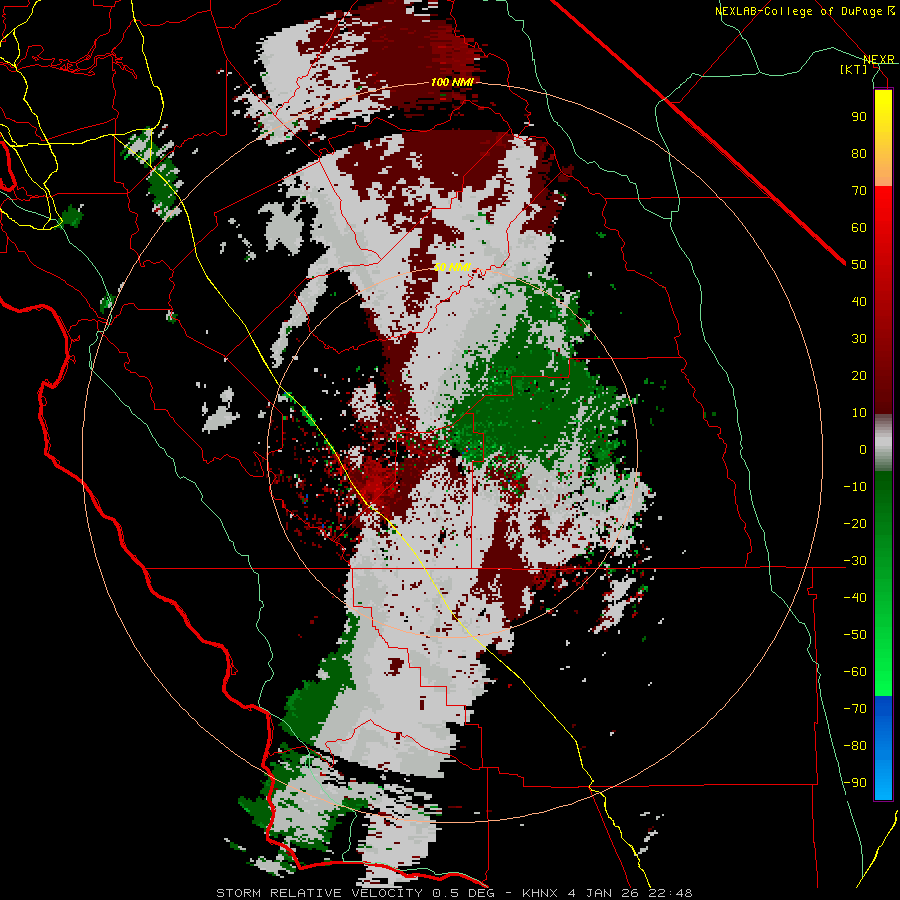900x900 pixels.
Task: Click the 'KT' units label above the scale
Action: 854,69
